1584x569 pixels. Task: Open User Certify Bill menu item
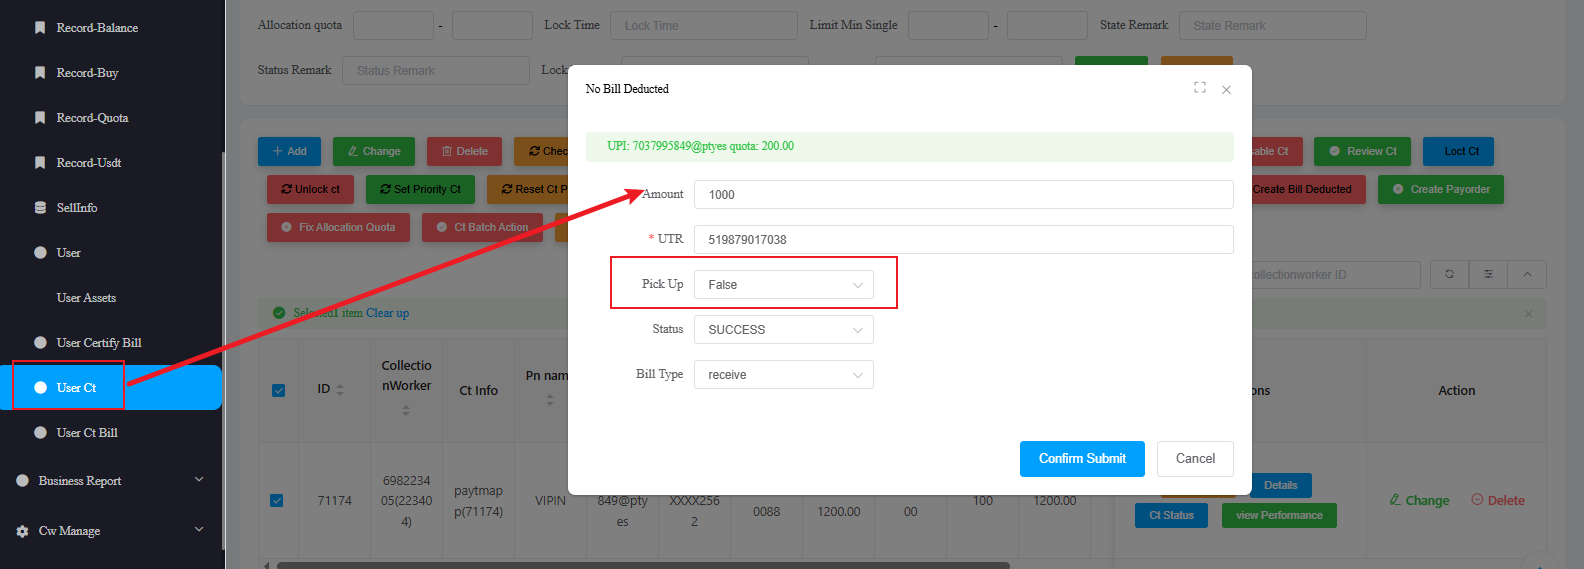(98, 343)
